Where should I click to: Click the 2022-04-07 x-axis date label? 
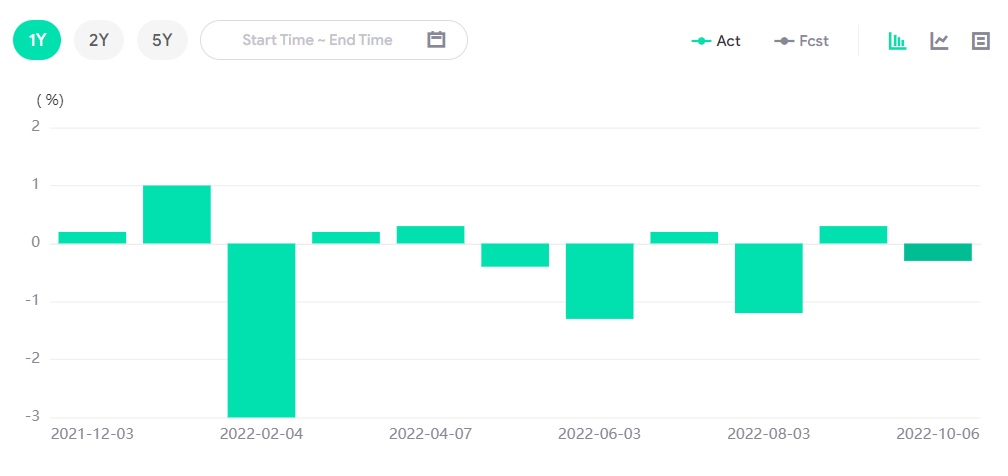coord(431,435)
